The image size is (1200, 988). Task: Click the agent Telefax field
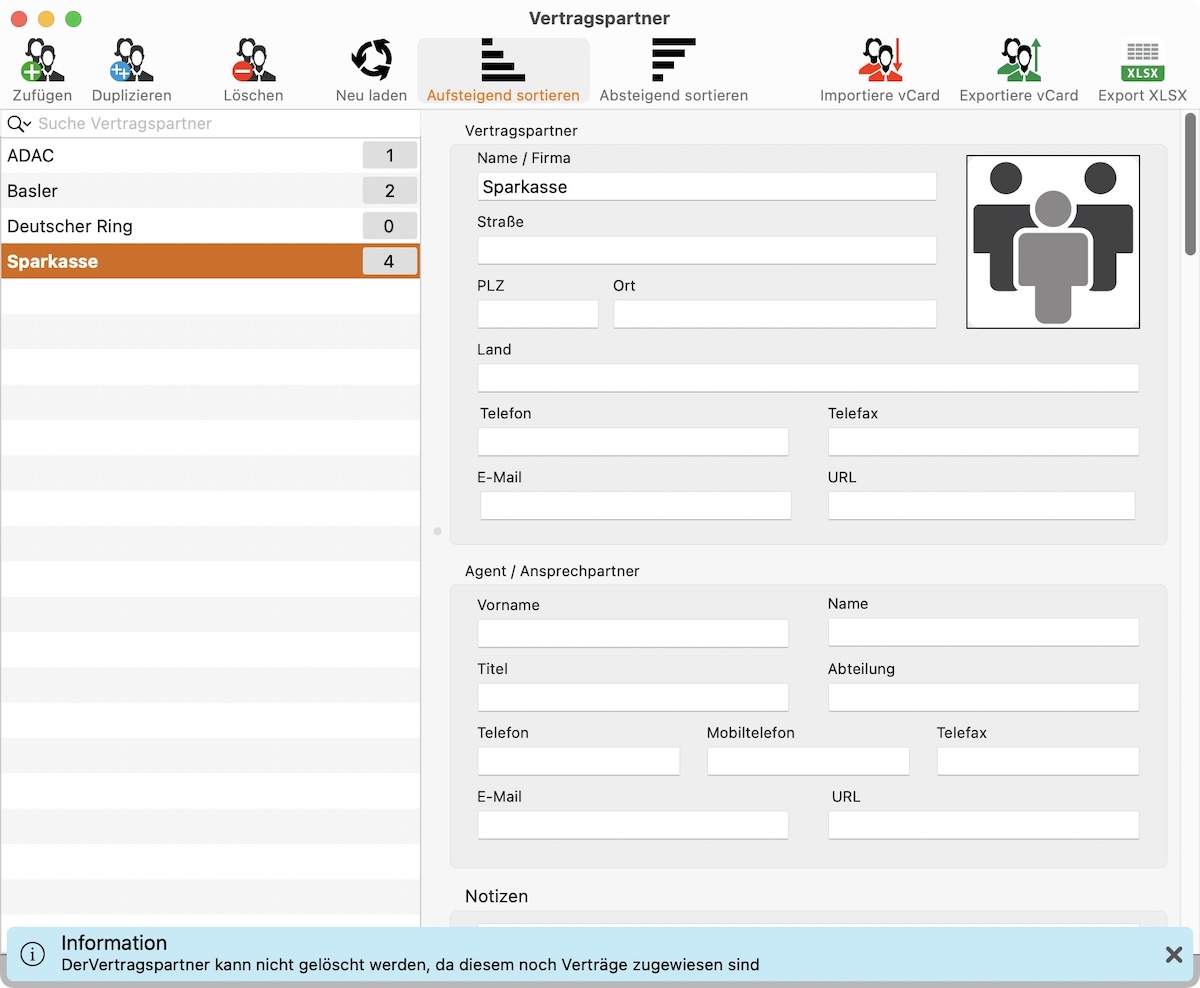(x=1038, y=761)
